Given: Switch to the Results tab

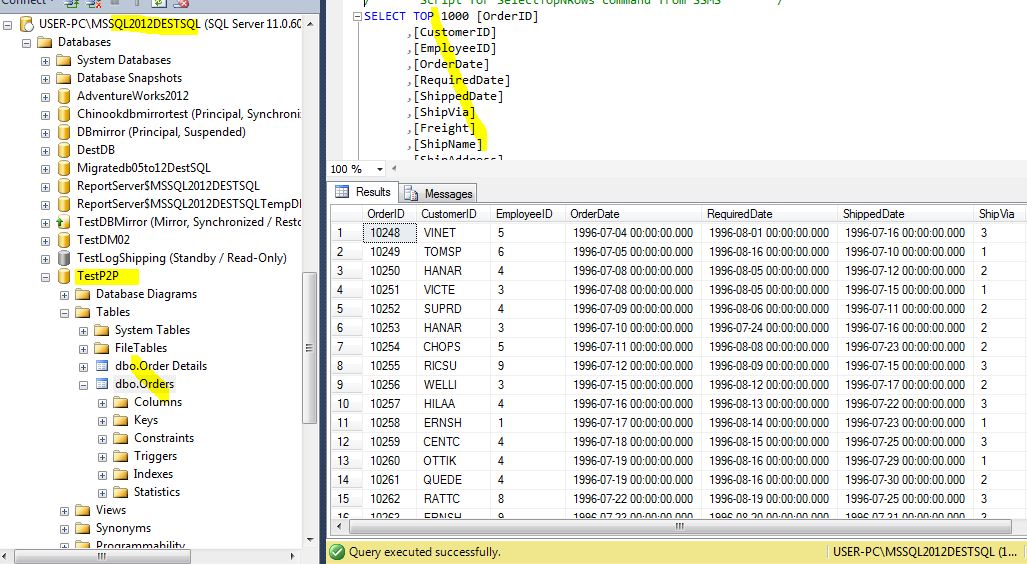Looking at the screenshot, I should tap(364, 192).
